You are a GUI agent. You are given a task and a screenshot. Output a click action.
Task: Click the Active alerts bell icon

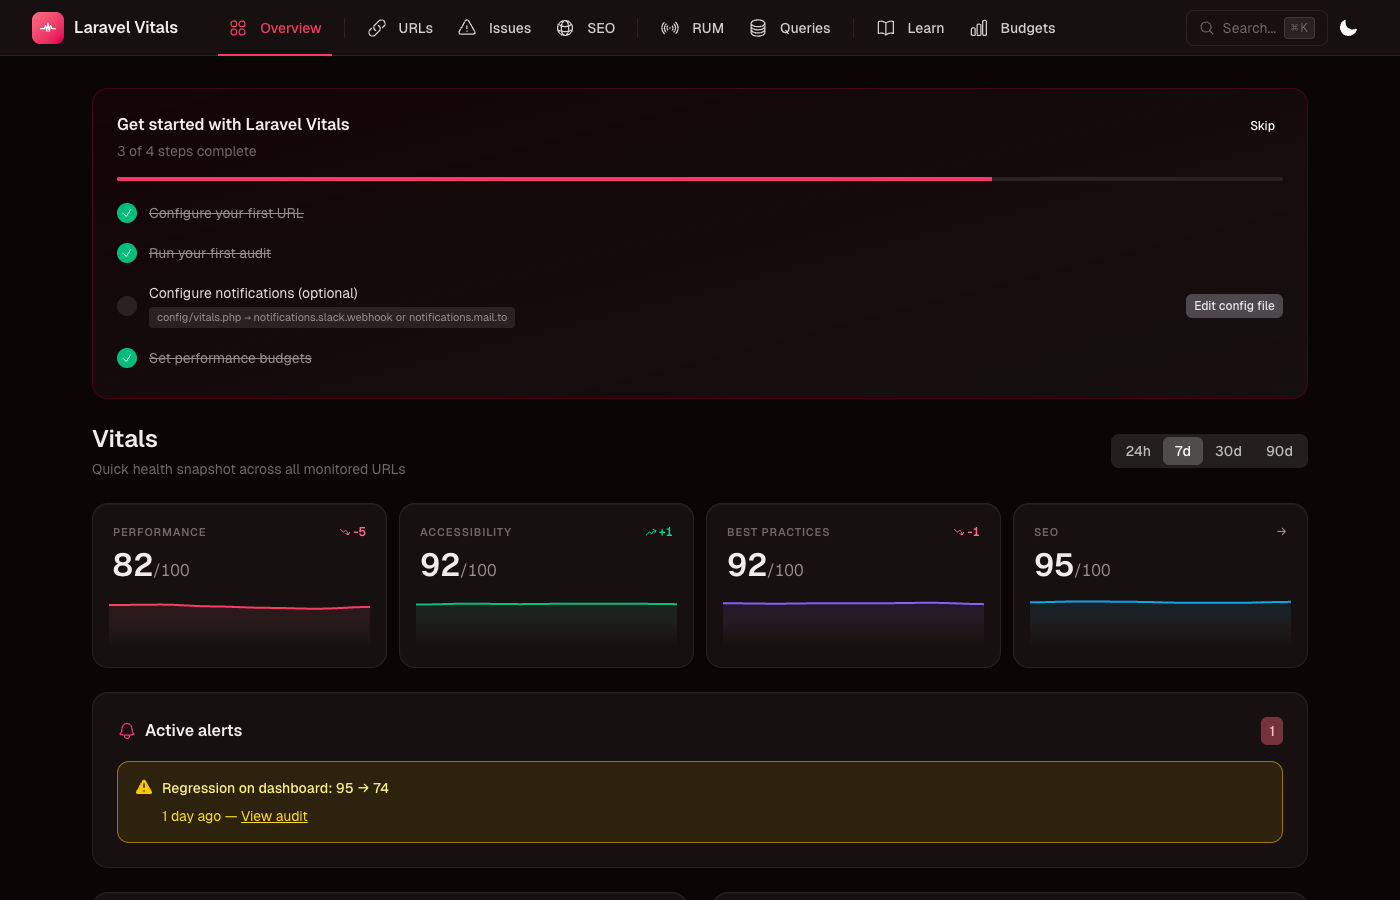[x=127, y=731]
